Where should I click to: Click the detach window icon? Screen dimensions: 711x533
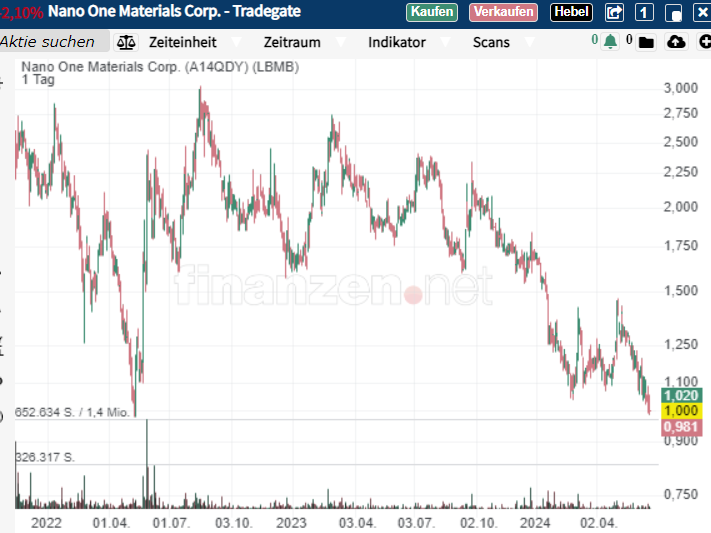click(673, 13)
